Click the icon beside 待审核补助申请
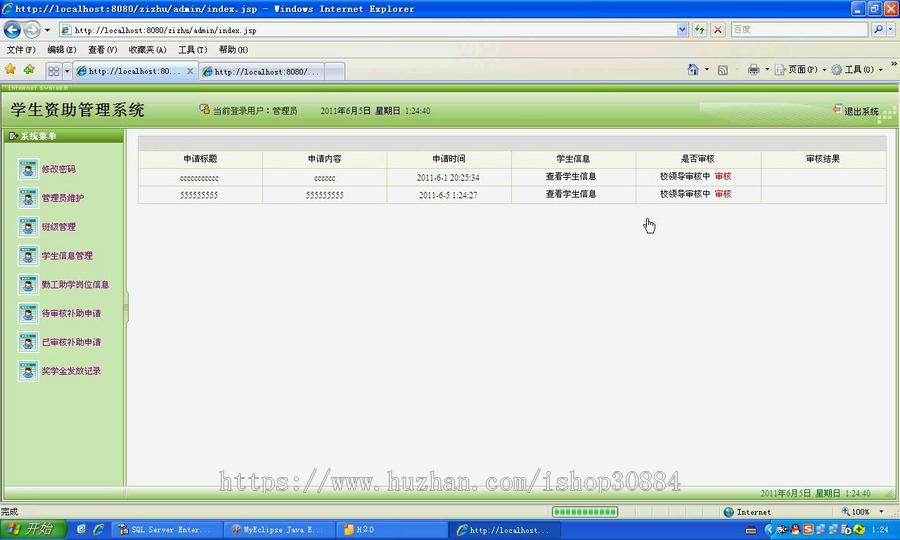Image resolution: width=900 pixels, height=540 pixels. click(x=28, y=313)
